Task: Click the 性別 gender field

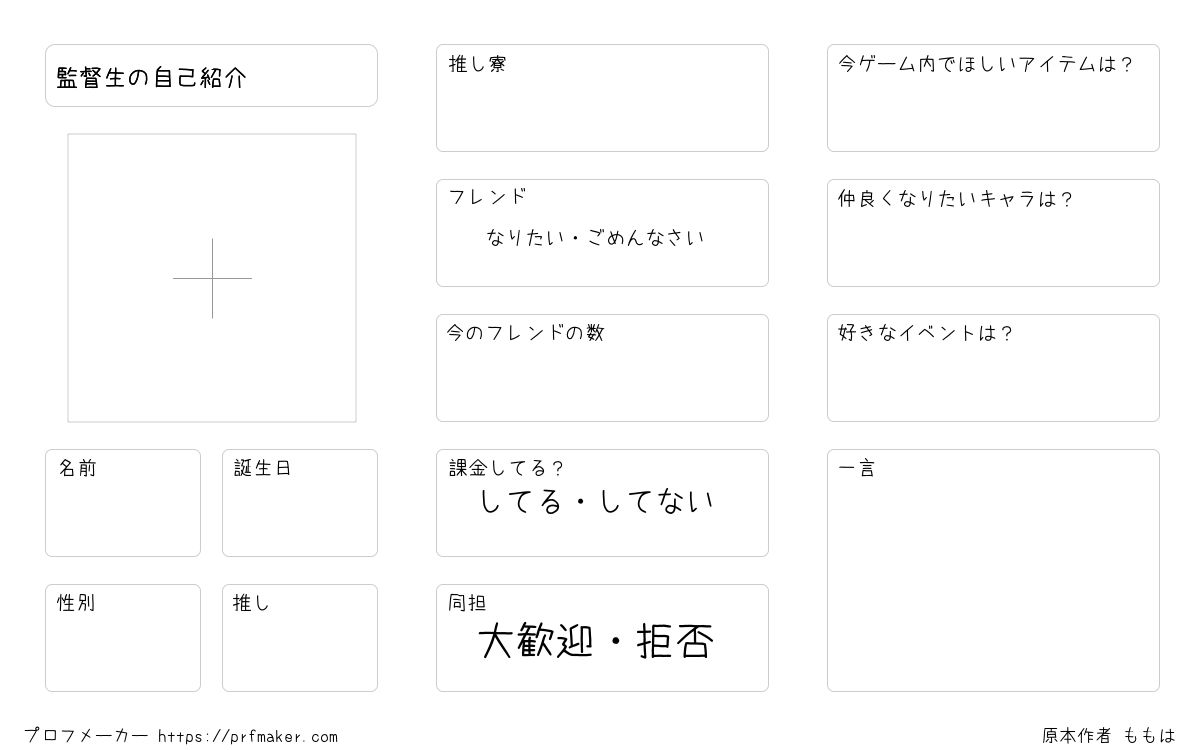Action: (x=123, y=638)
